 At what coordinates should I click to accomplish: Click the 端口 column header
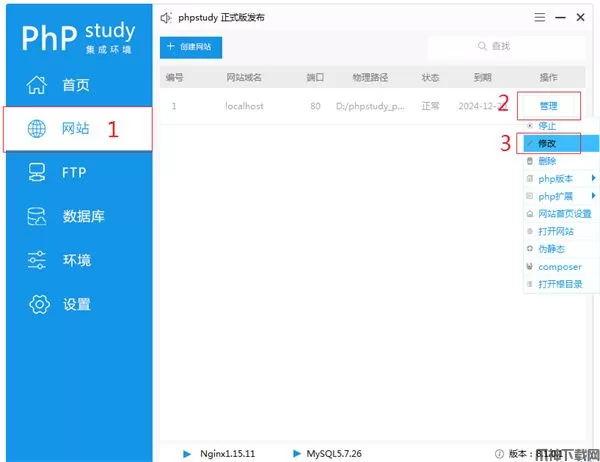click(x=315, y=78)
